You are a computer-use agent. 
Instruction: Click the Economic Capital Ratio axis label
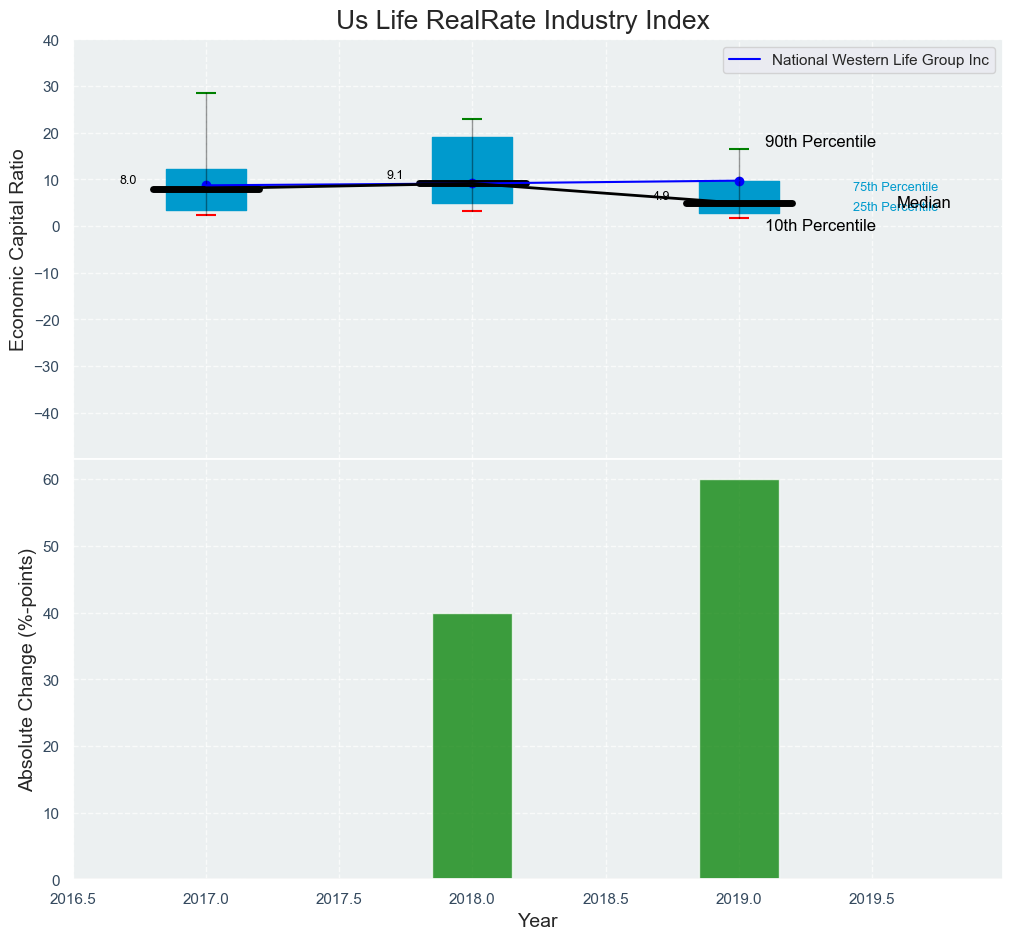tap(17, 246)
